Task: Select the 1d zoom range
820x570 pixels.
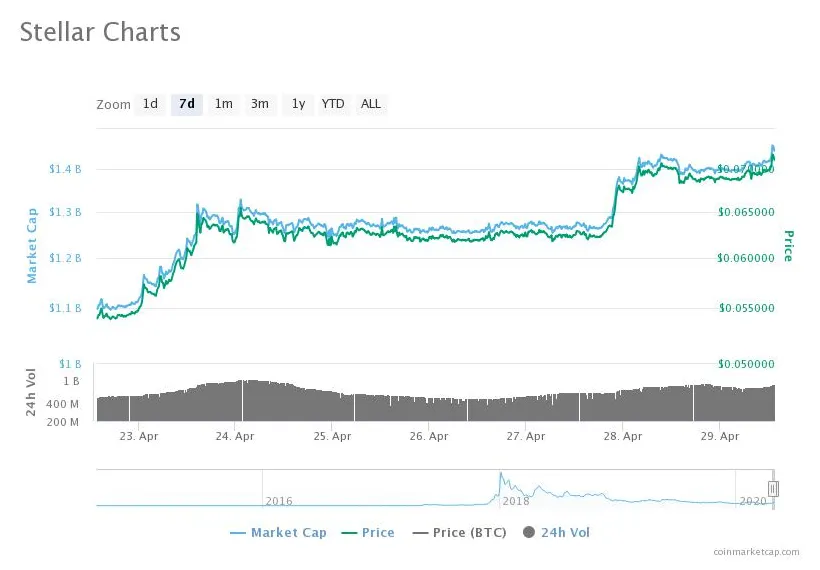Action: tap(150, 104)
